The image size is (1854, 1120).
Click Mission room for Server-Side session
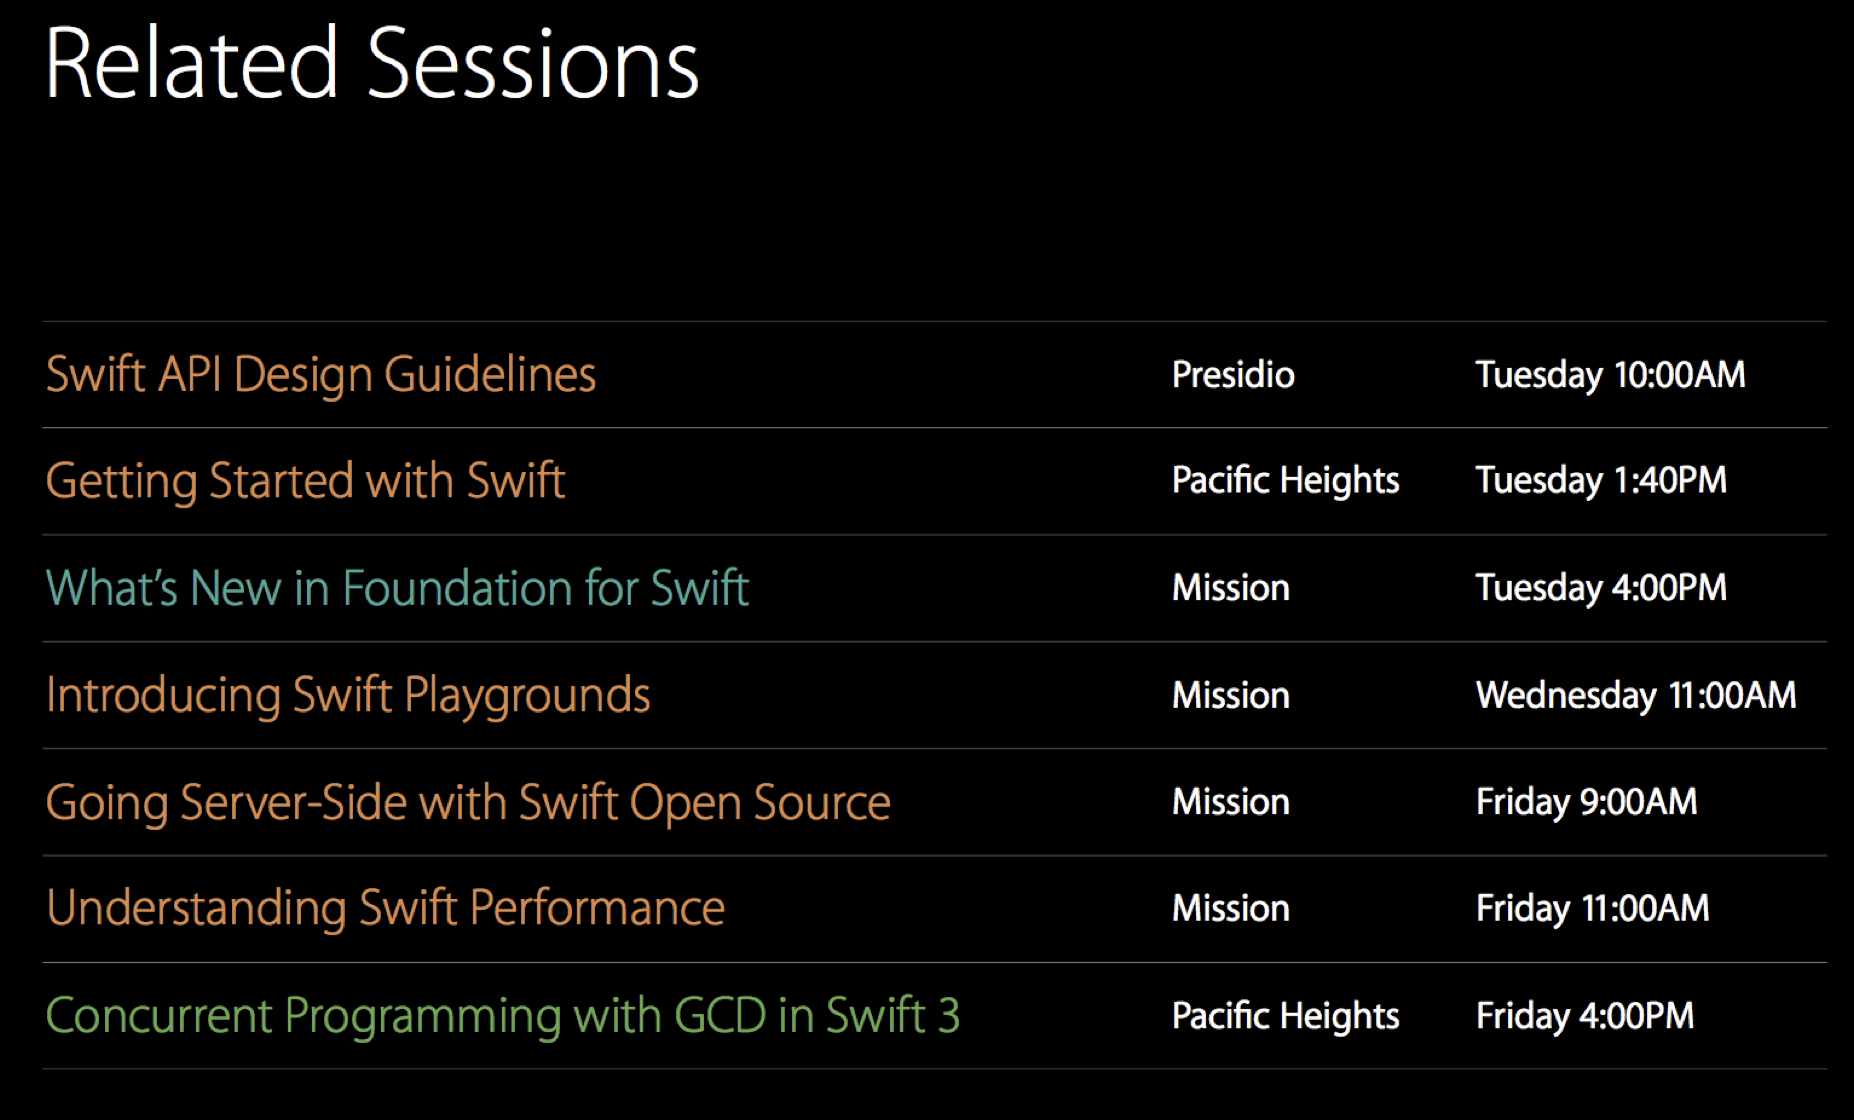pyautogui.click(x=1231, y=802)
